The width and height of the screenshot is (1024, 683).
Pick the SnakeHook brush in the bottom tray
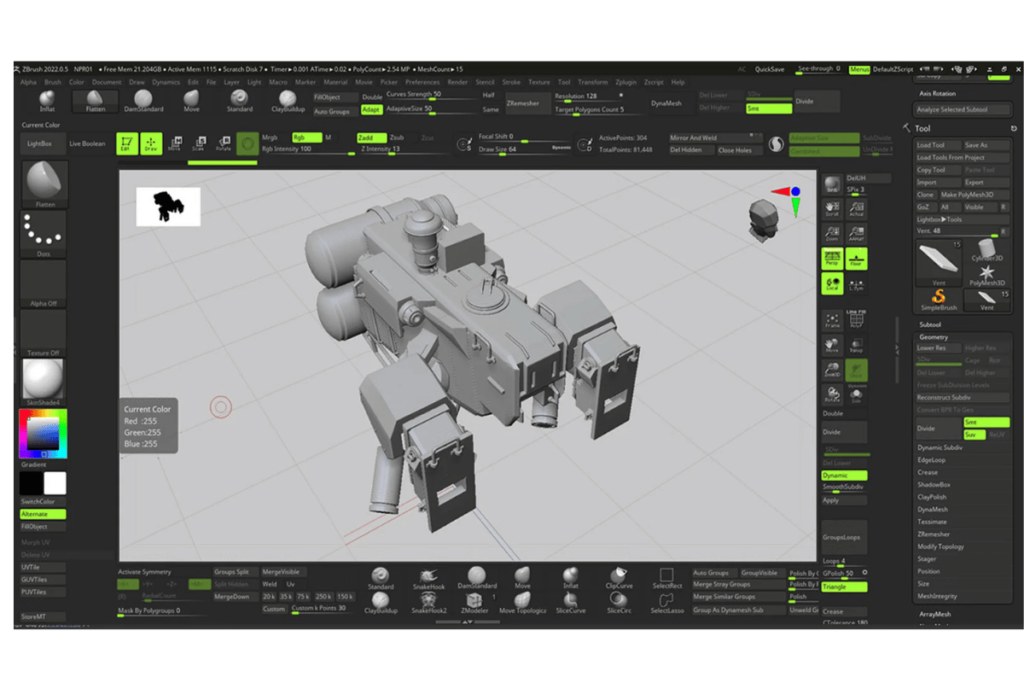click(429, 576)
